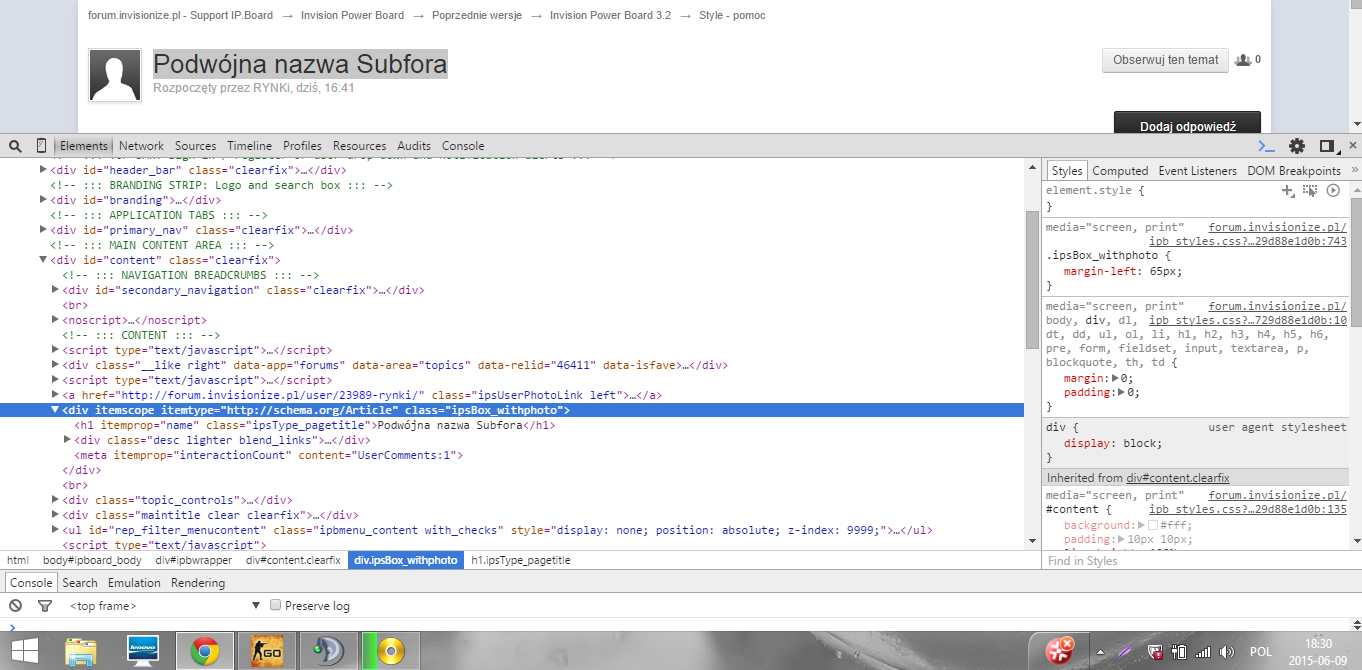Click the dock side icon in DevTools
The height and width of the screenshot is (670, 1362).
(x=1326, y=146)
